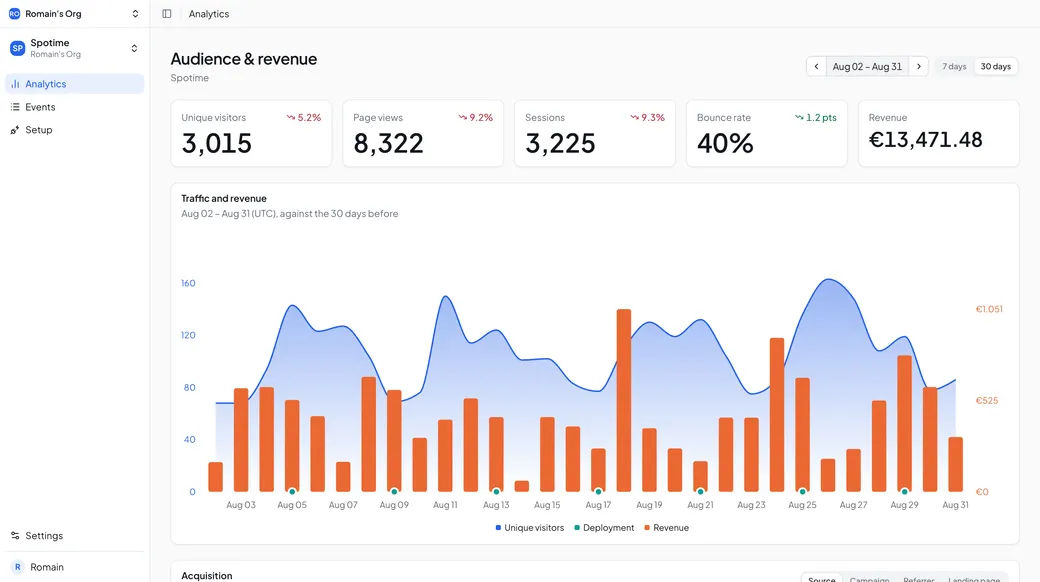Click the 3,015 unique visitors value
Screen dimensions: 1040x582
[x=217, y=143]
